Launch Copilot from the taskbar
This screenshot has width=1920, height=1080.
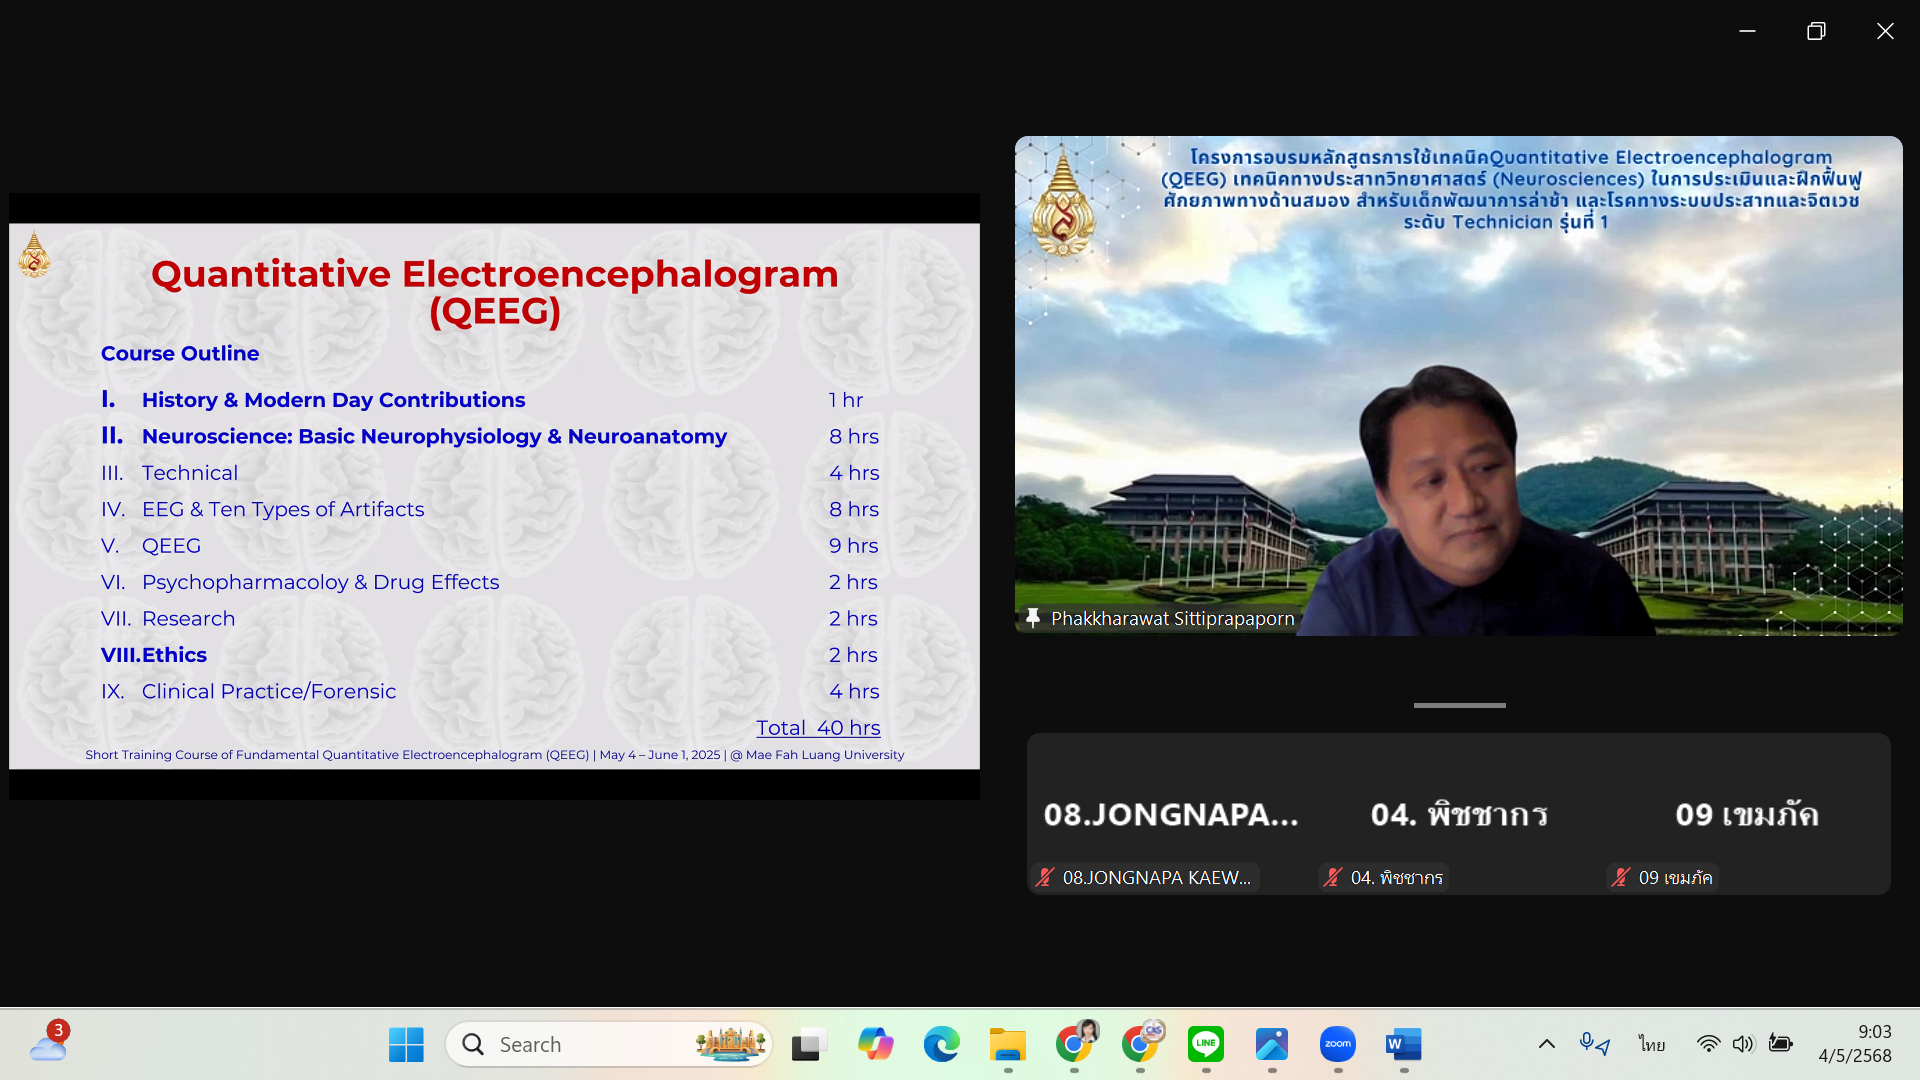(x=875, y=1045)
